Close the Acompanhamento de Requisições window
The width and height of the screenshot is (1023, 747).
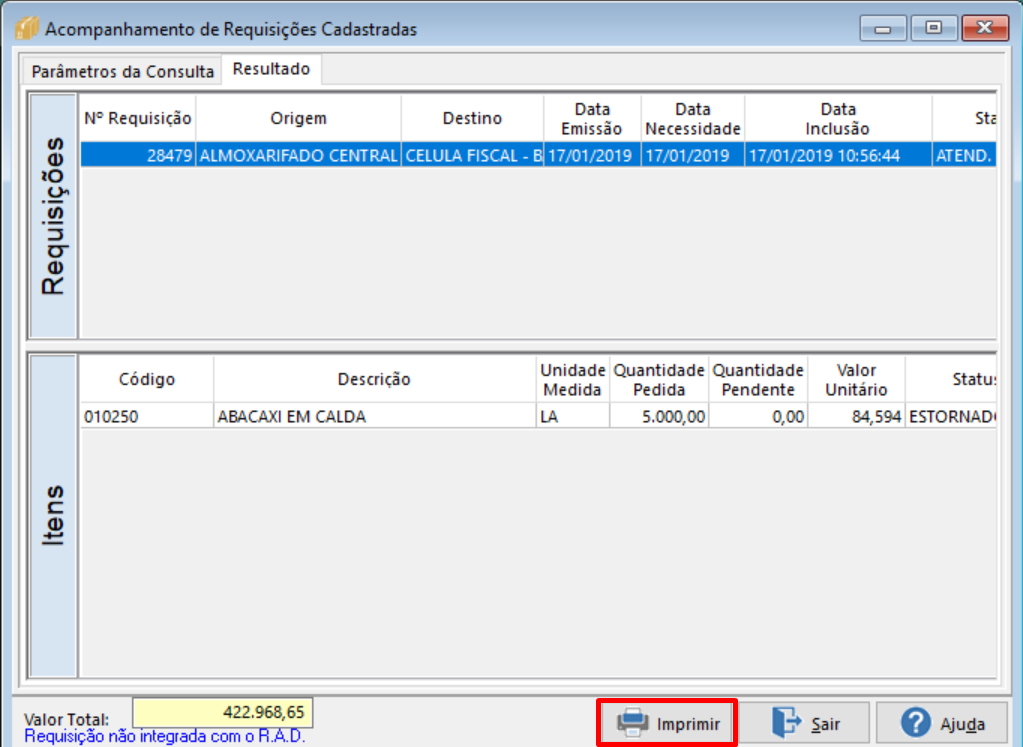[x=985, y=29]
